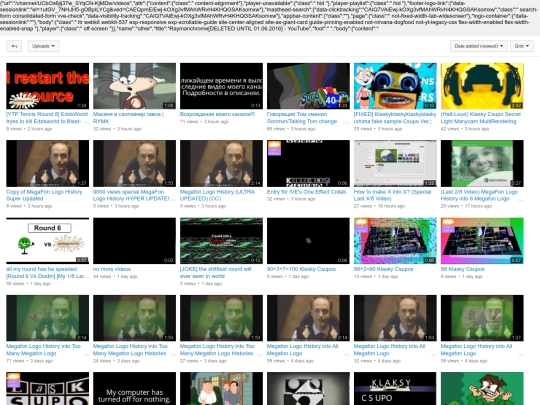Open thumbnail above '88+2=90 Klasky Csupos'
540x405 pixels.
(395, 240)
